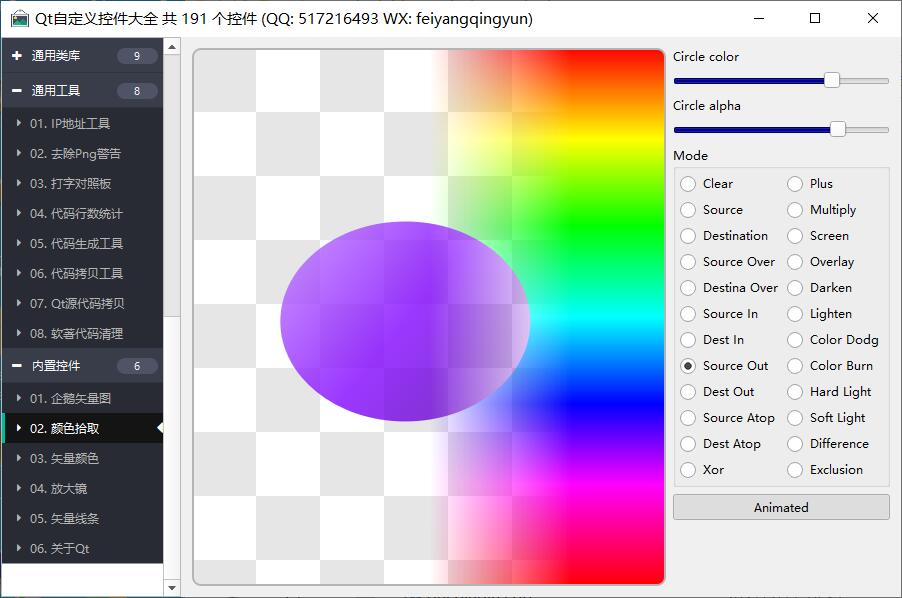Click the plus icon beside 通用类库
The width and height of the screenshot is (902, 598).
click(x=17, y=56)
